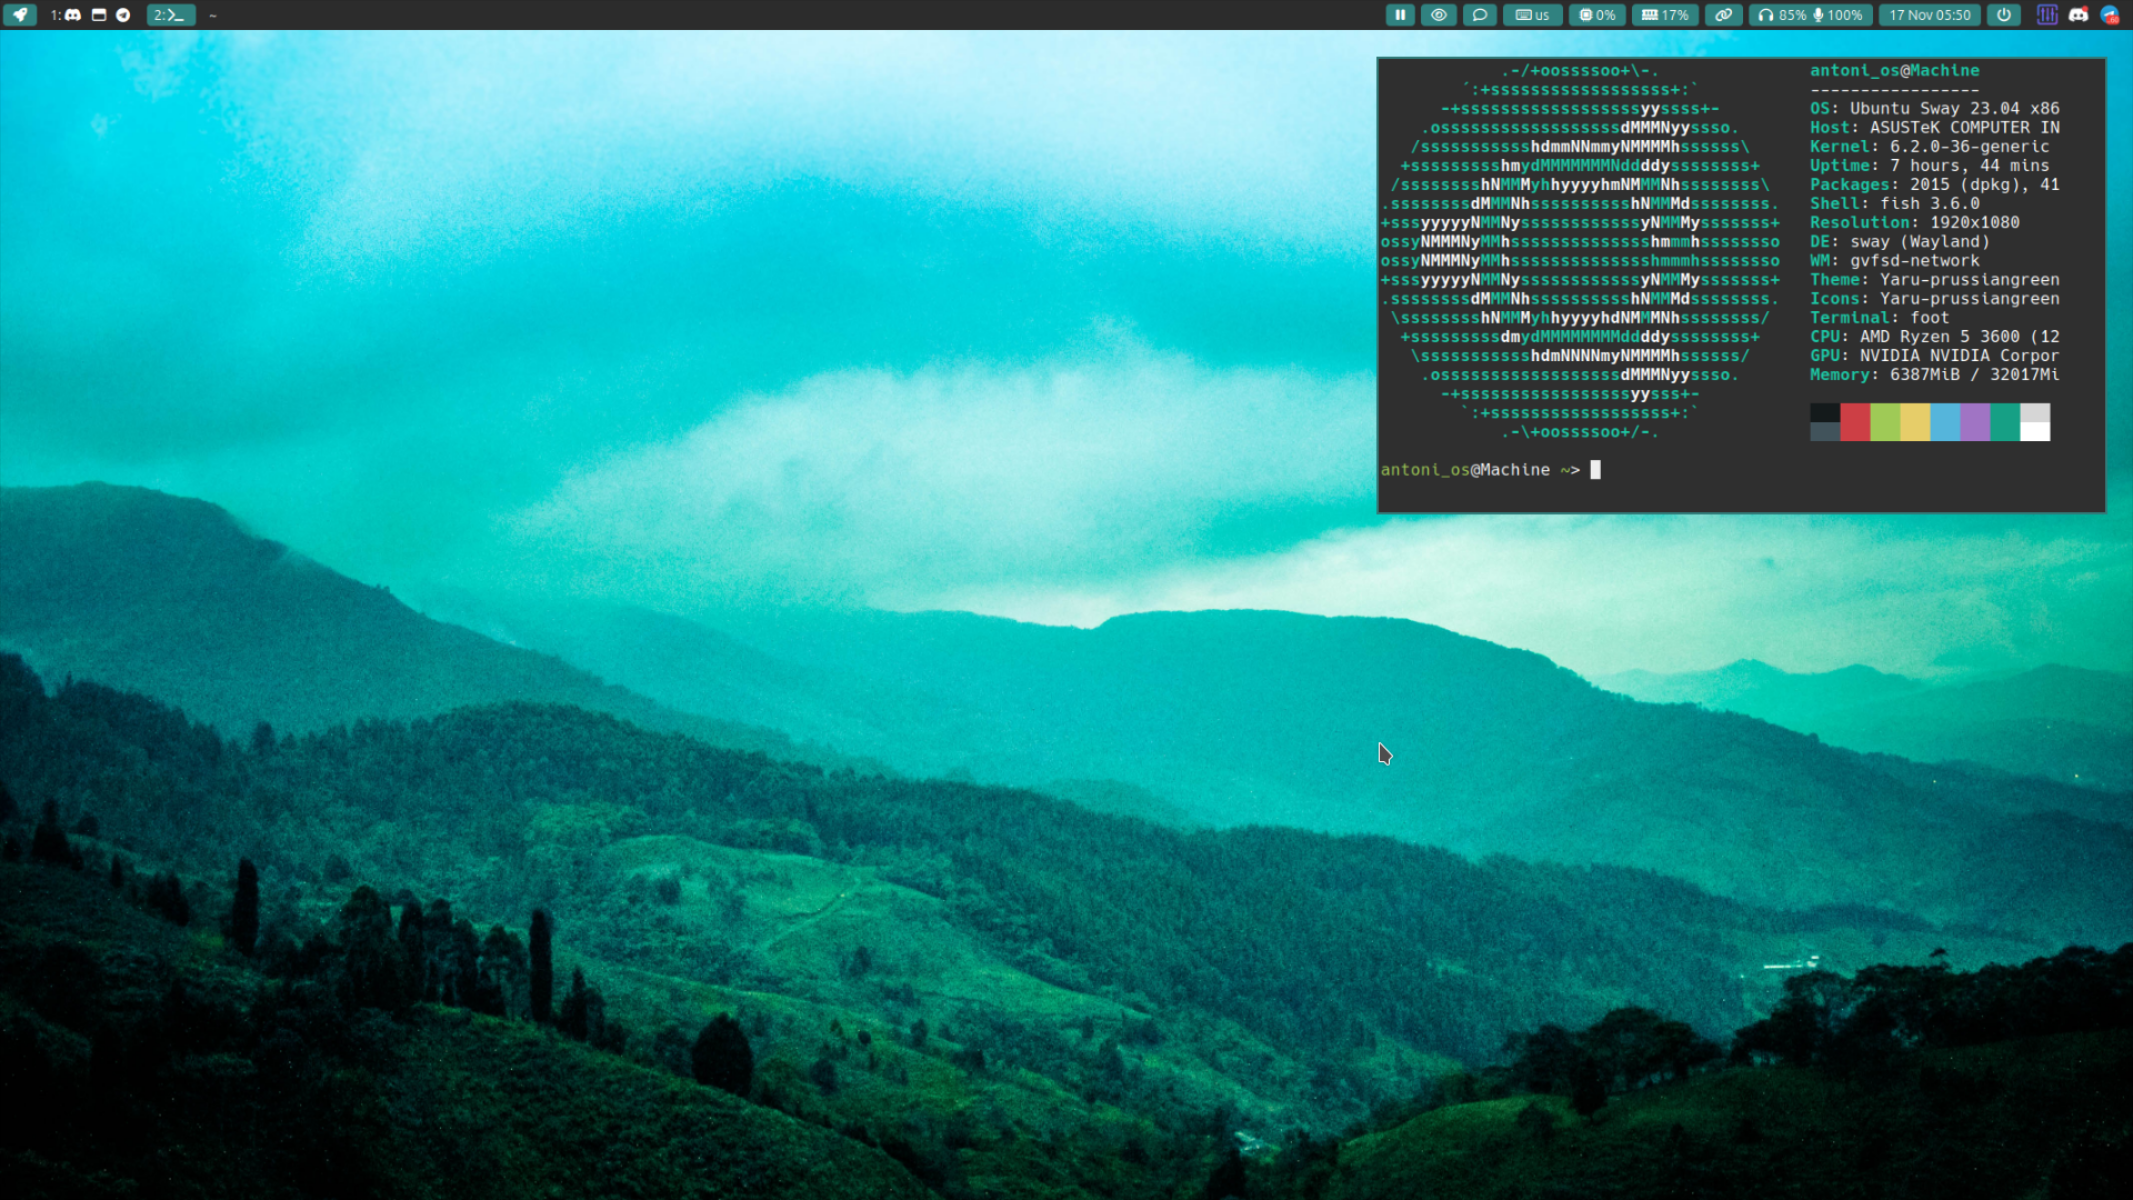The width and height of the screenshot is (2133, 1200).
Task: Open the power menu button
Action: (2004, 15)
